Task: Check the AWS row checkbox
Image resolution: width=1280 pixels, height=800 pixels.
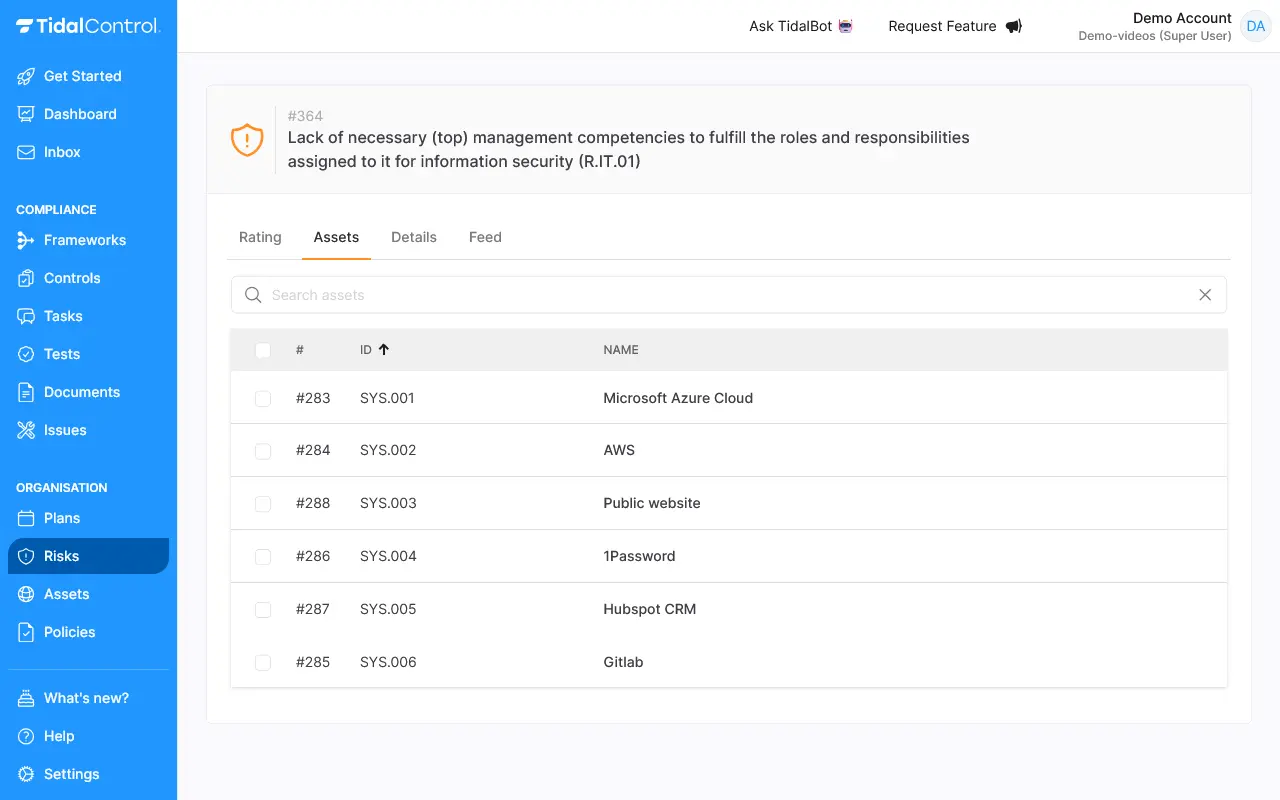Action: (263, 451)
